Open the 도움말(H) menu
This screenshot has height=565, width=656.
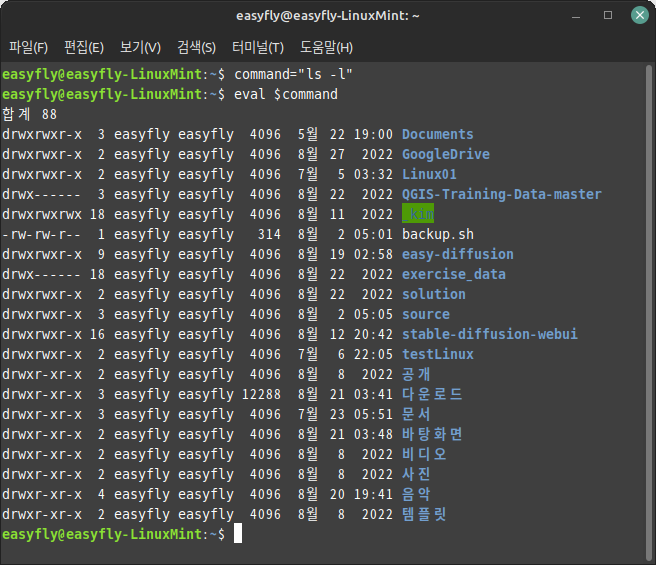pos(326,47)
